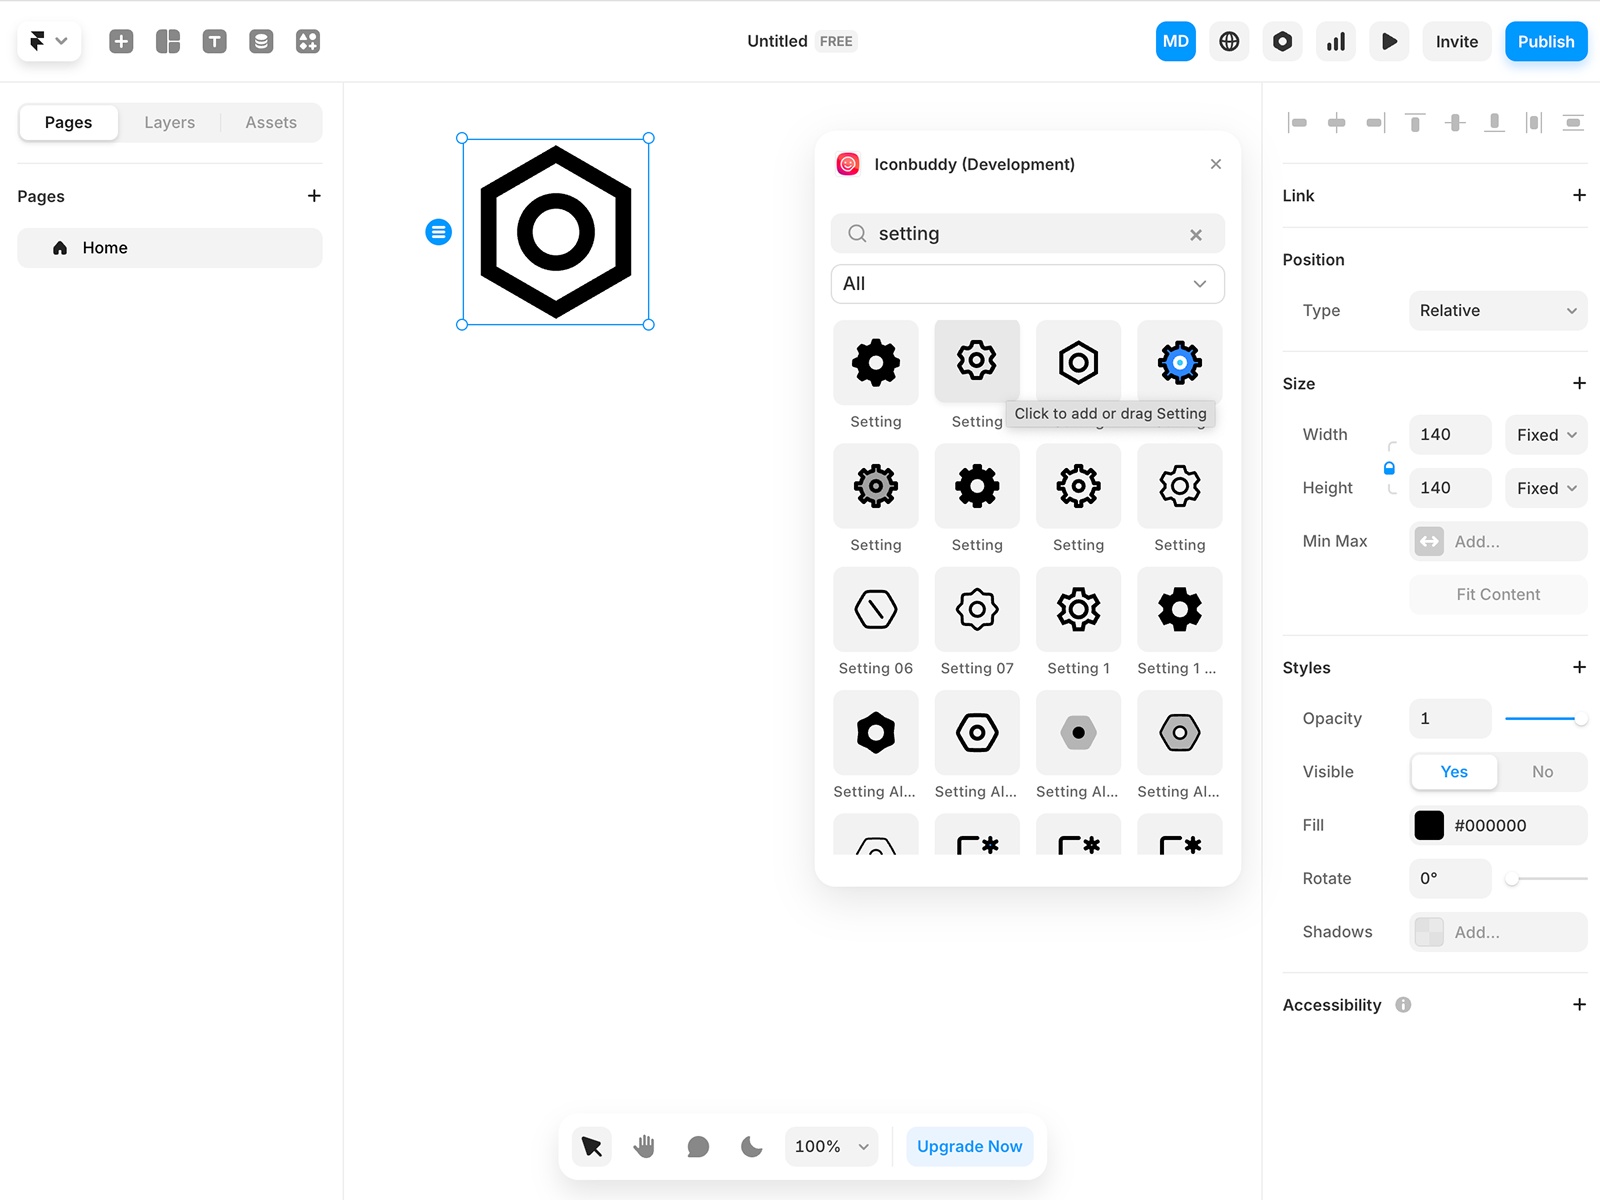The width and height of the screenshot is (1600, 1200).
Task: Select the hand pan tool
Action: tap(644, 1146)
